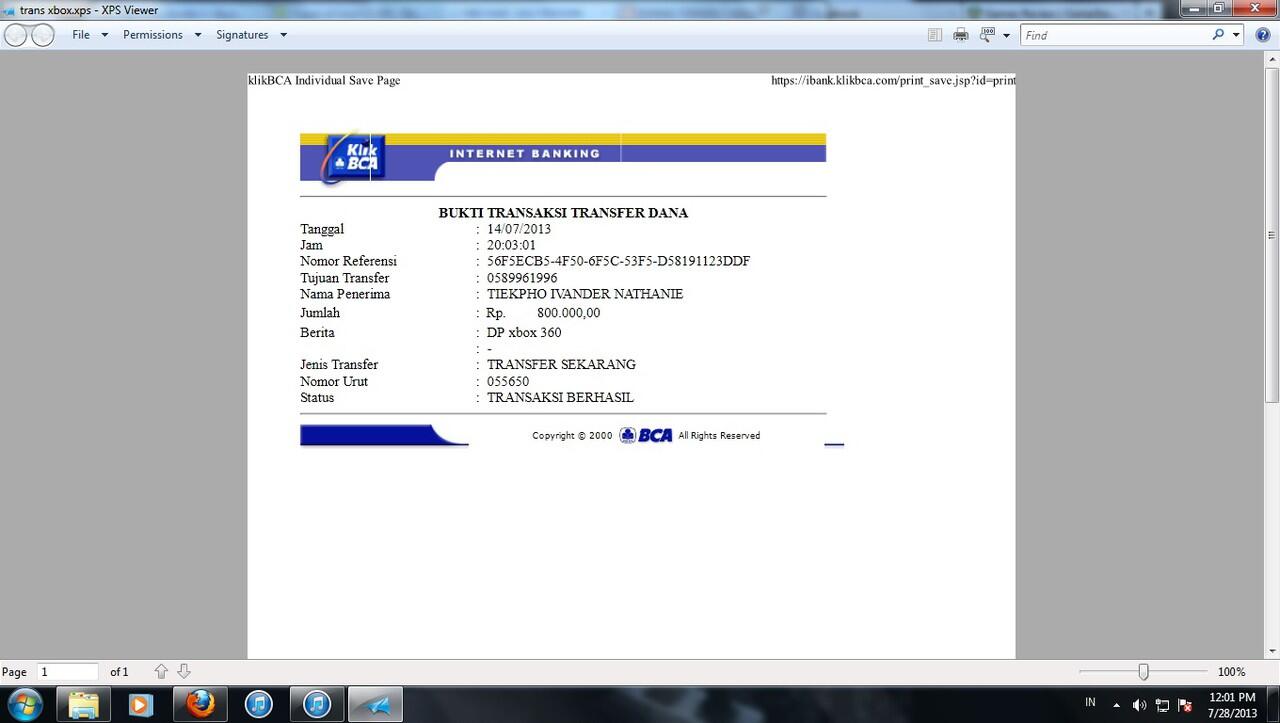Click the 100% zoom level text

(x=1232, y=672)
